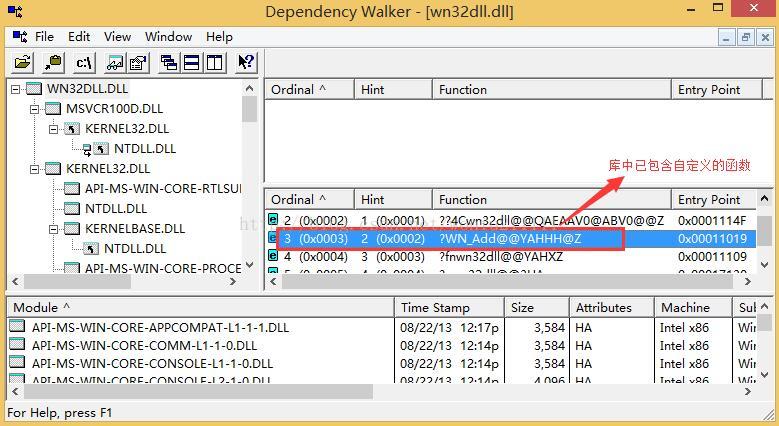Image resolution: width=779 pixels, height=426 pixels.
Task: Sort export list by Function column header
Action: [551, 199]
